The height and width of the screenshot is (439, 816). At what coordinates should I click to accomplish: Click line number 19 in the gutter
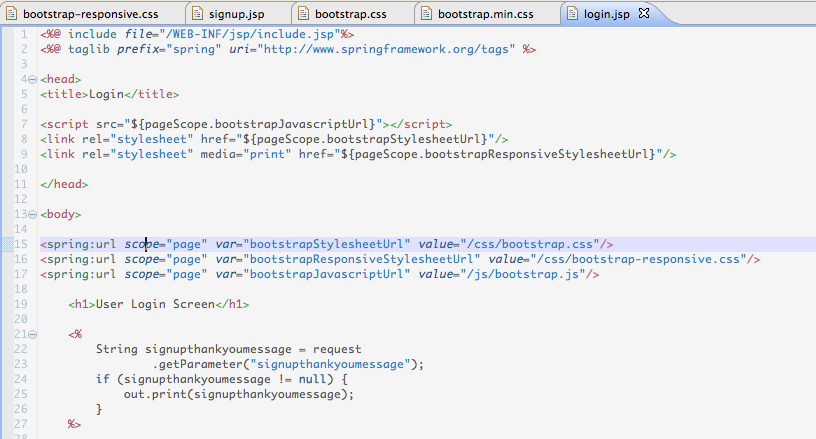[x=21, y=304]
